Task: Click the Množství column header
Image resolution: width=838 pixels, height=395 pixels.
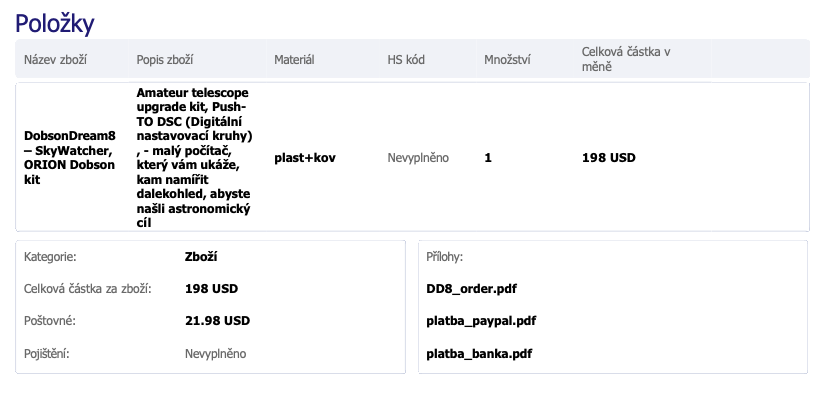Action: coord(507,59)
